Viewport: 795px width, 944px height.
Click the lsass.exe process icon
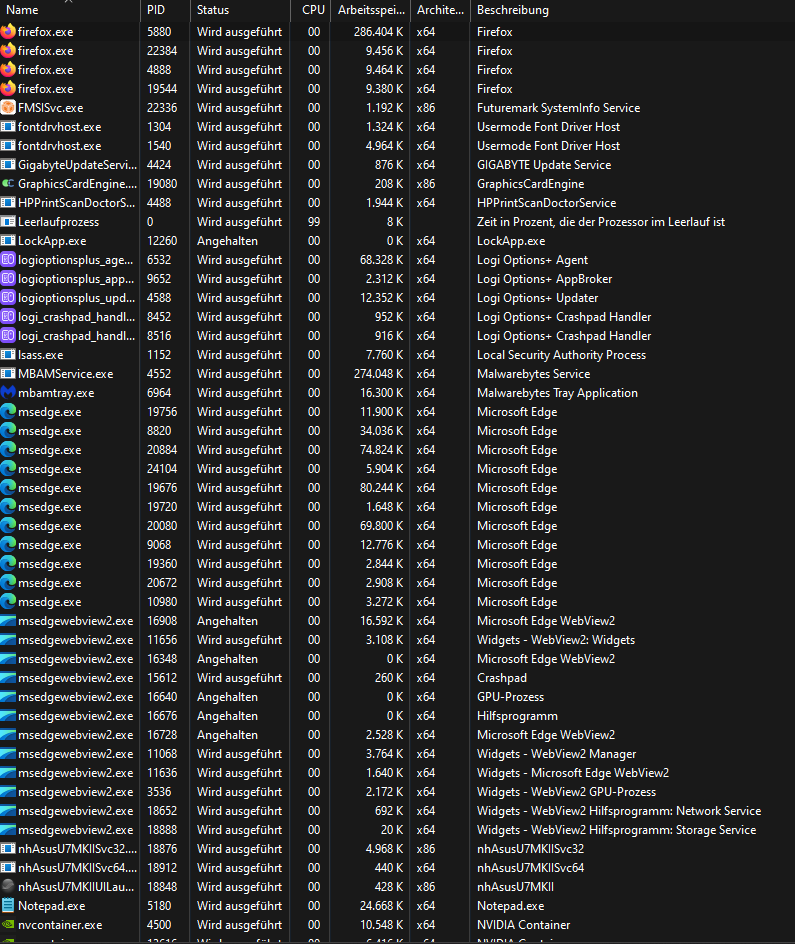tap(8, 355)
